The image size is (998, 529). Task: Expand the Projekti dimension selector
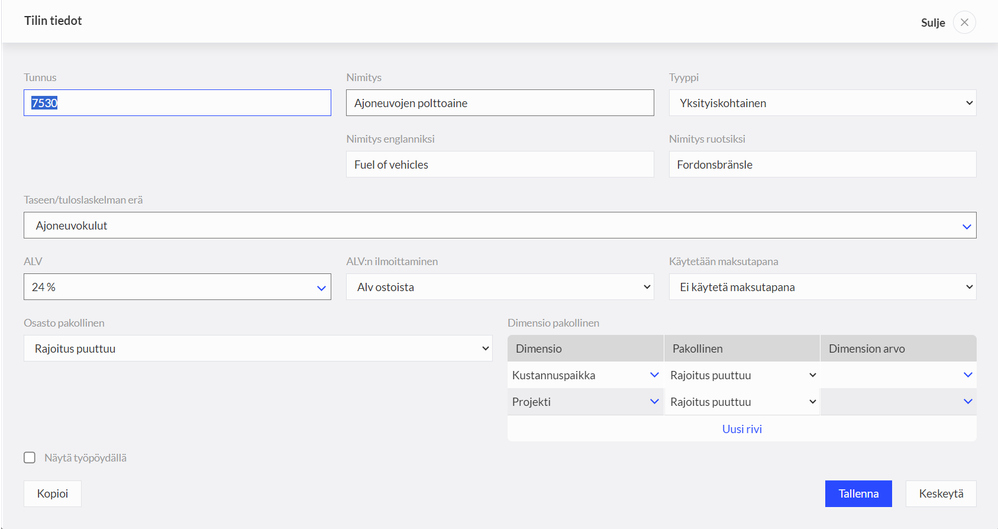(x=585, y=402)
